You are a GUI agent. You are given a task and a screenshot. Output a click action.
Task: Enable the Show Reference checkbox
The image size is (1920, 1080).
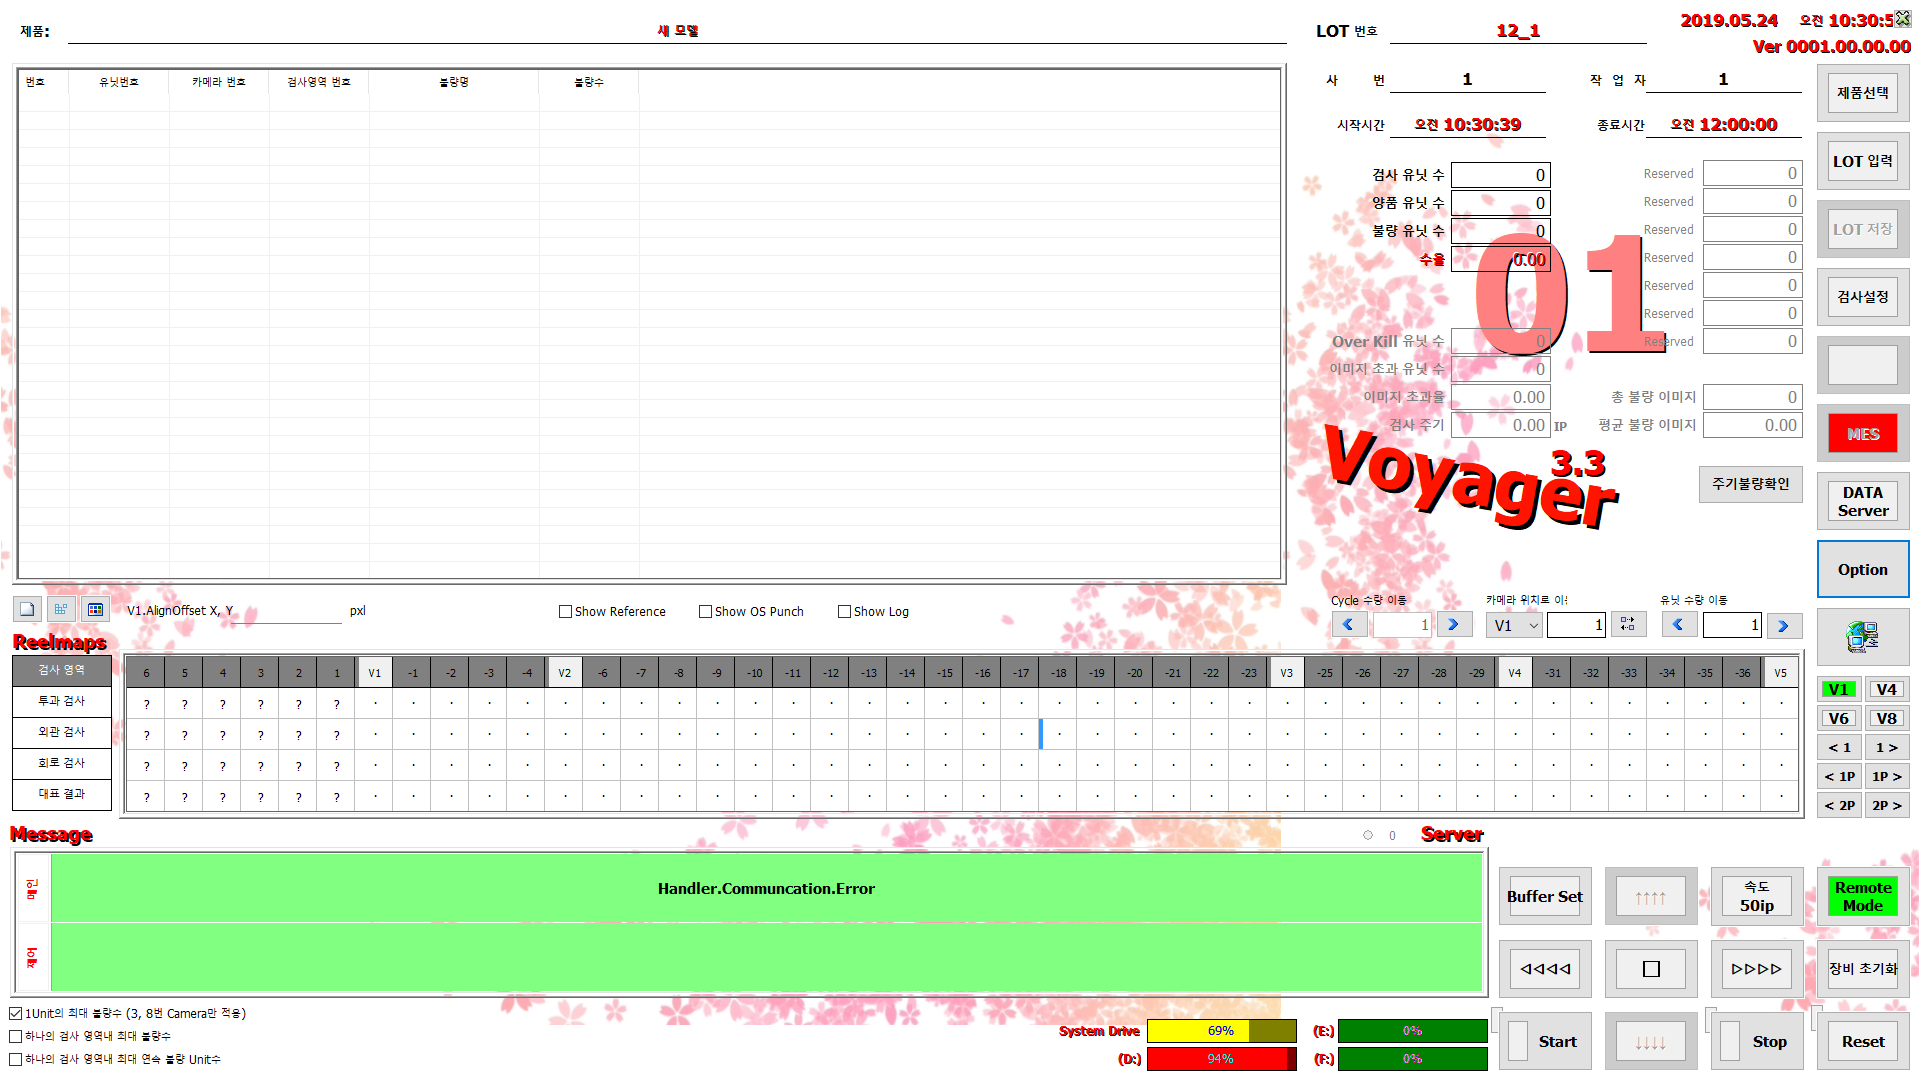click(565, 611)
